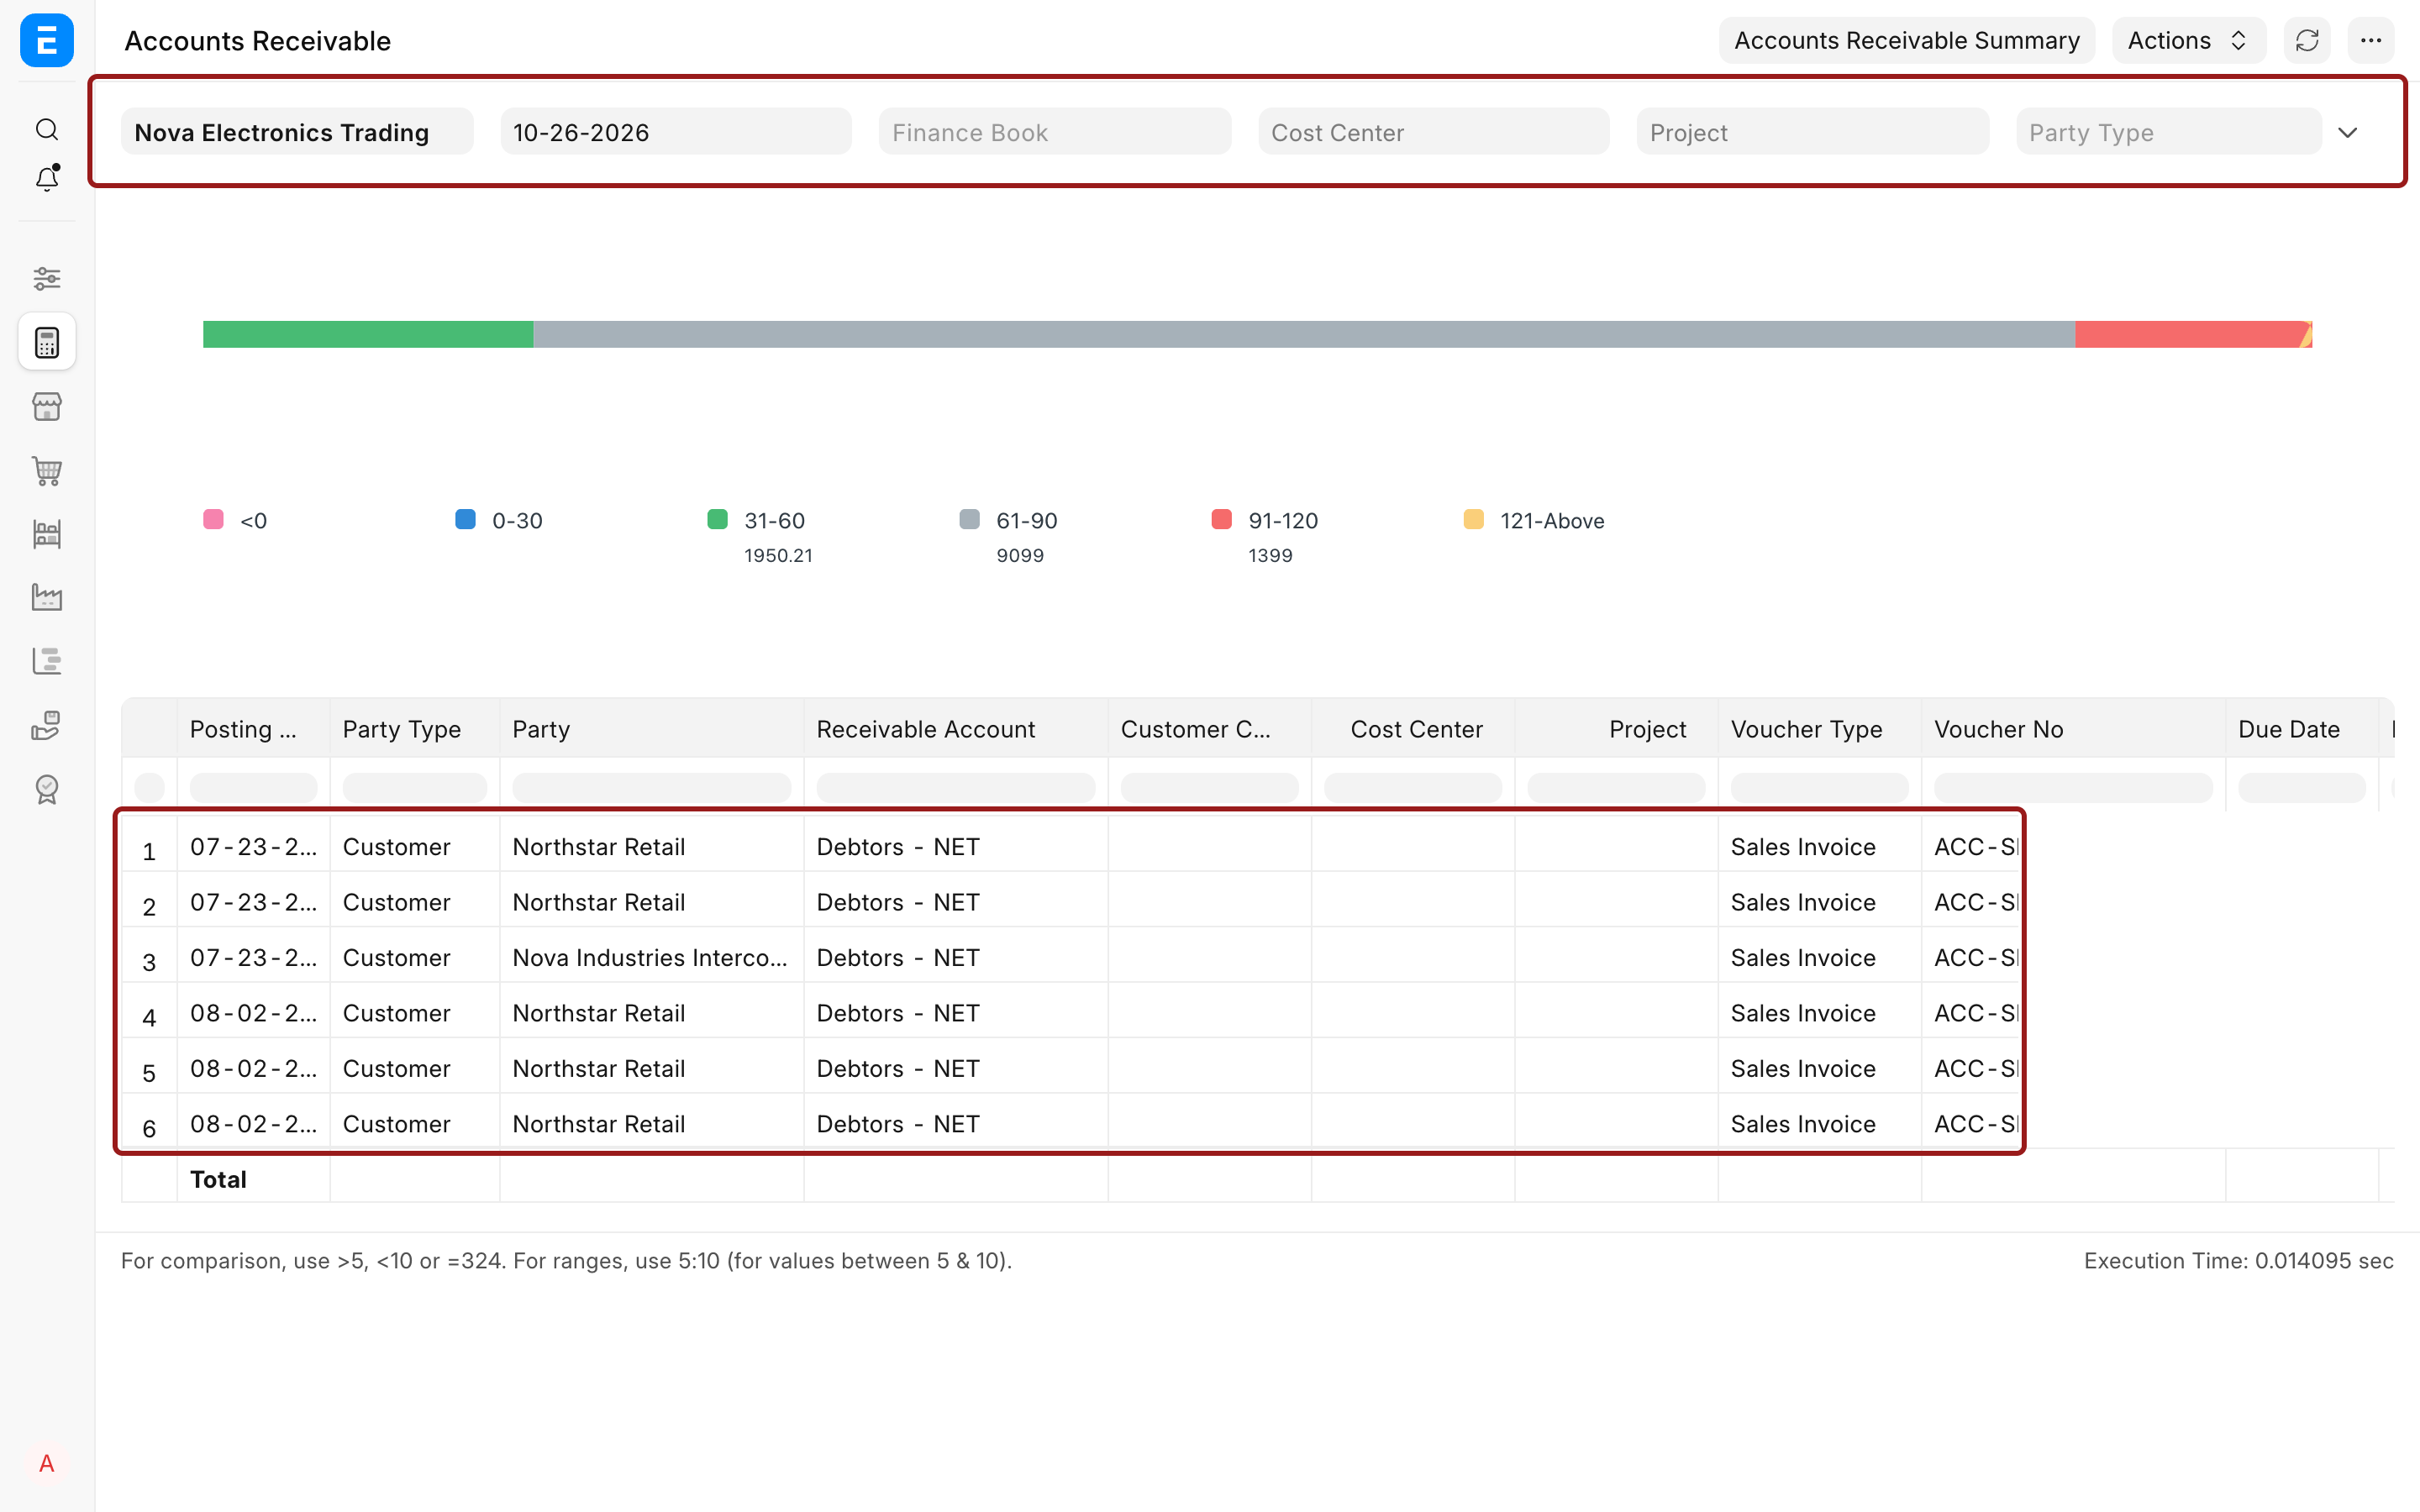This screenshot has height=1512, width=2420.
Task: Click the Due Date column header
Action: (2302, 729)
